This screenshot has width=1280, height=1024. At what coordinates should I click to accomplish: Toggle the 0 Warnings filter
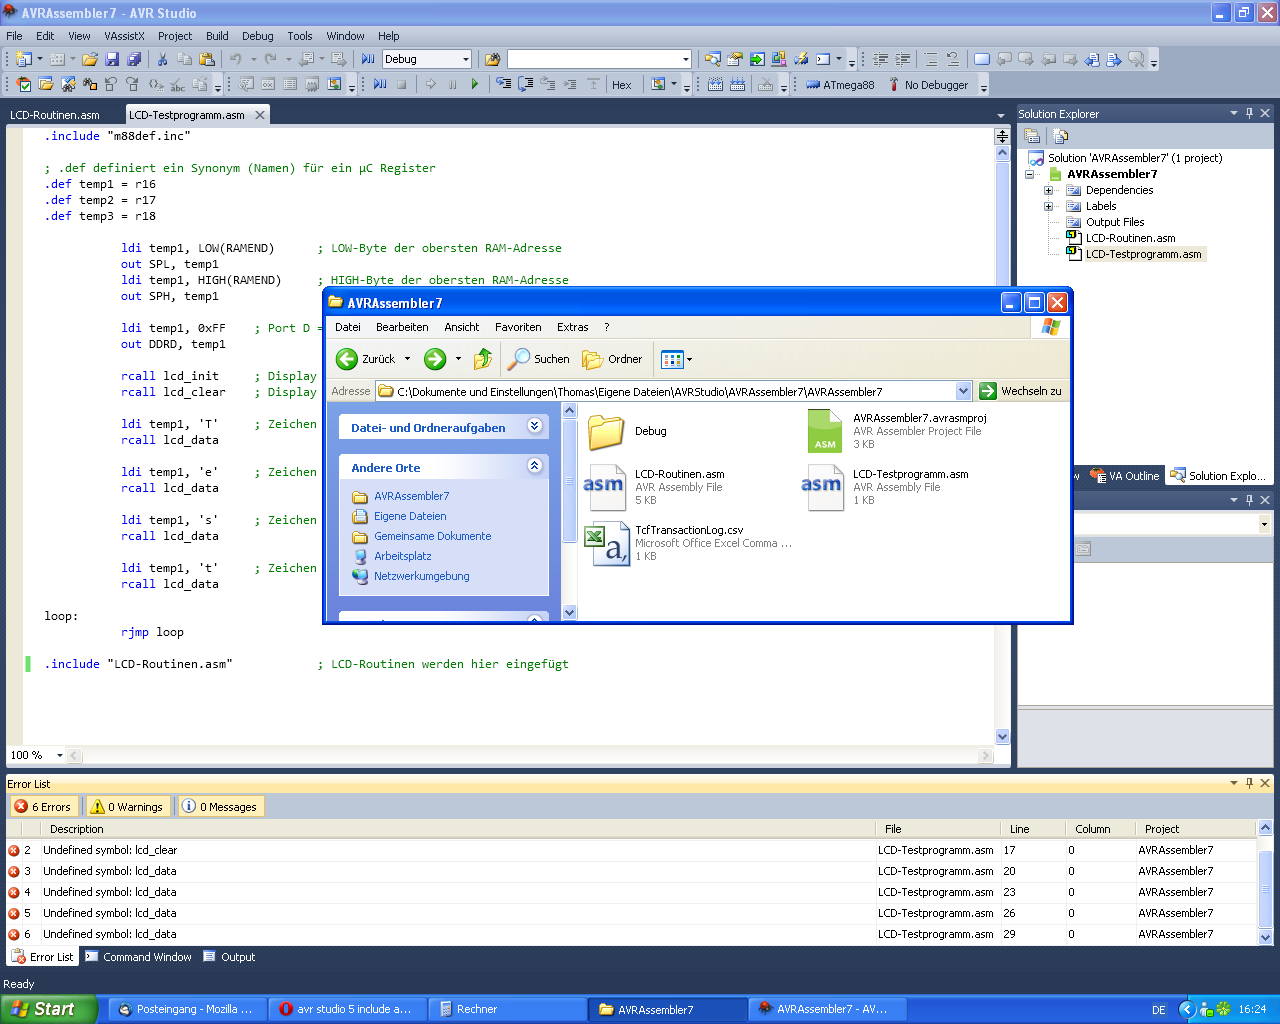pyautogui.click(x=125, y=806)
